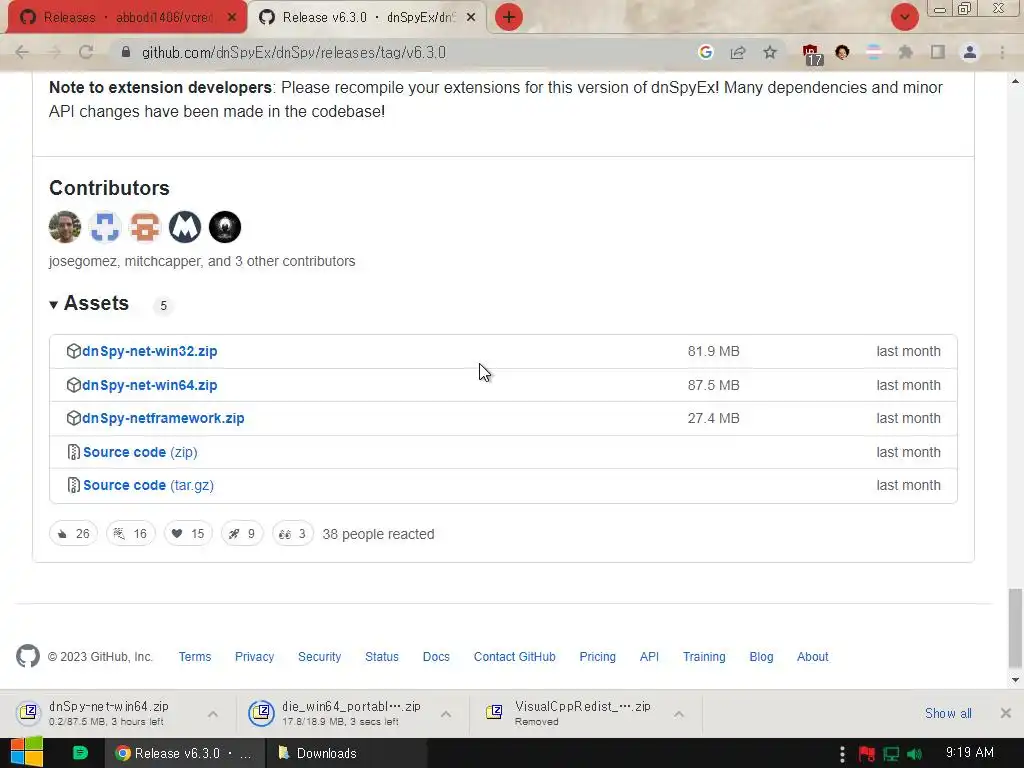Open the Status footer link
Screen dimensions: 1024x768
pos(381,656)
